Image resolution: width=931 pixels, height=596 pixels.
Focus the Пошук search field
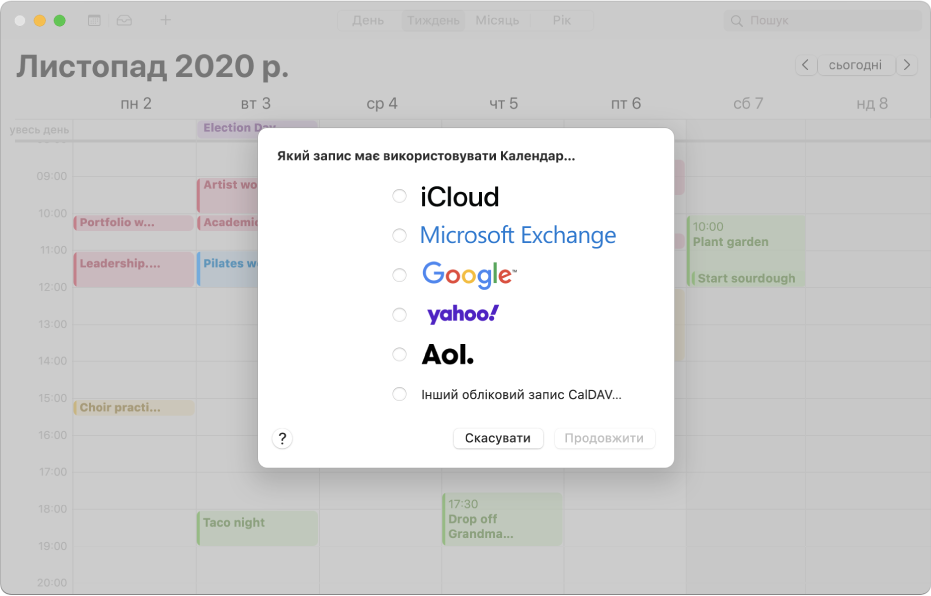pyautogui.click(x=822, y=21)
